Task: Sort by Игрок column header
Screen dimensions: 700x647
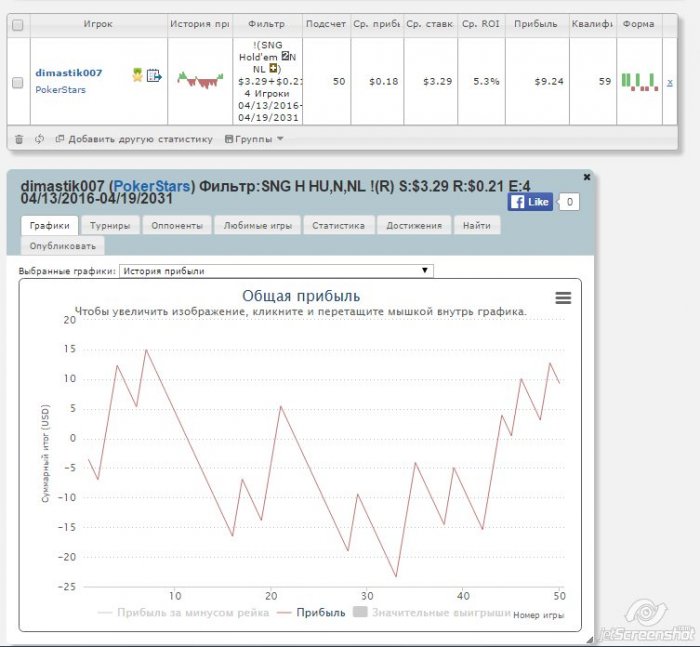Action: [x=98, y=24]
